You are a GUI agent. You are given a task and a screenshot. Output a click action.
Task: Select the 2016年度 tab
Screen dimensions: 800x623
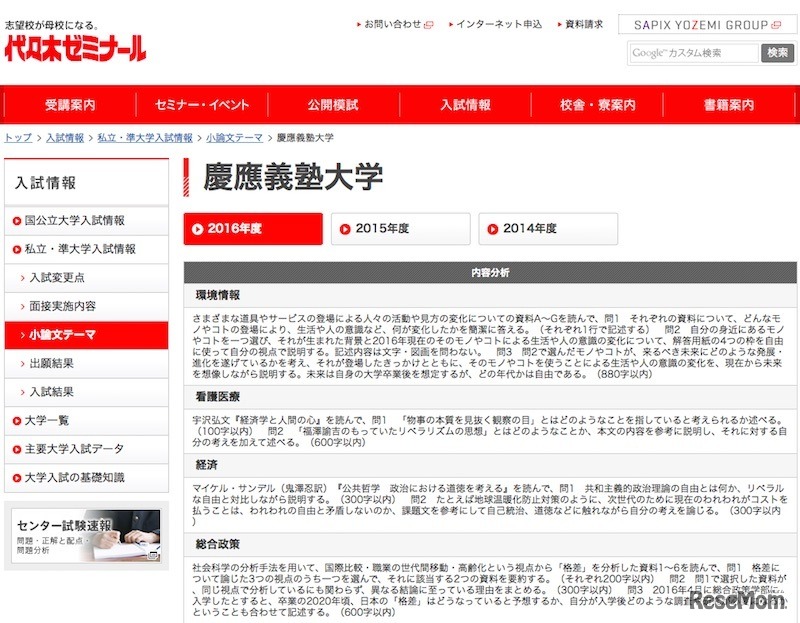253,229
